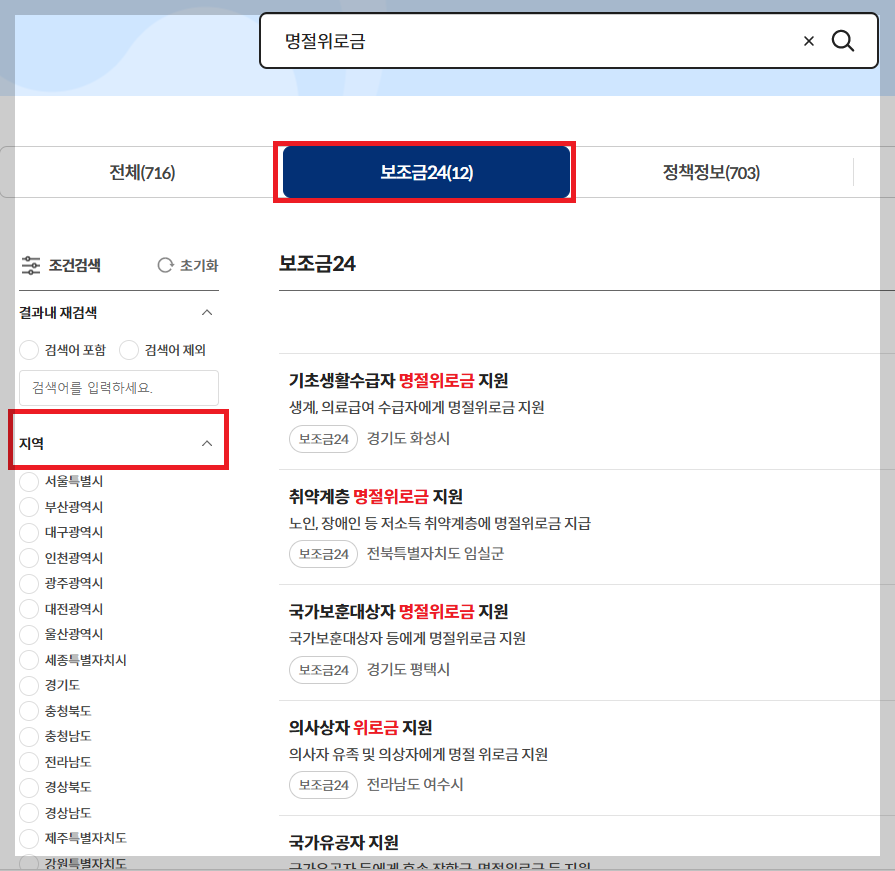This screenshot has width=895, height=871.
Task: Click the 검색어를 입력하세요 input field
Action: (118, 388)
